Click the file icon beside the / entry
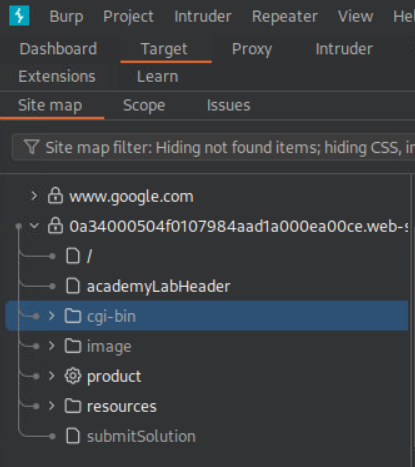 coord(73,256)
